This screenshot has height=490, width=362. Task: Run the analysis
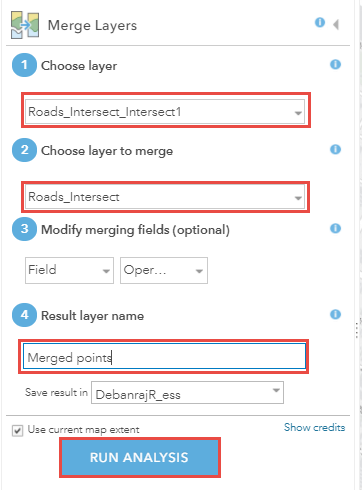pos(140,457)
